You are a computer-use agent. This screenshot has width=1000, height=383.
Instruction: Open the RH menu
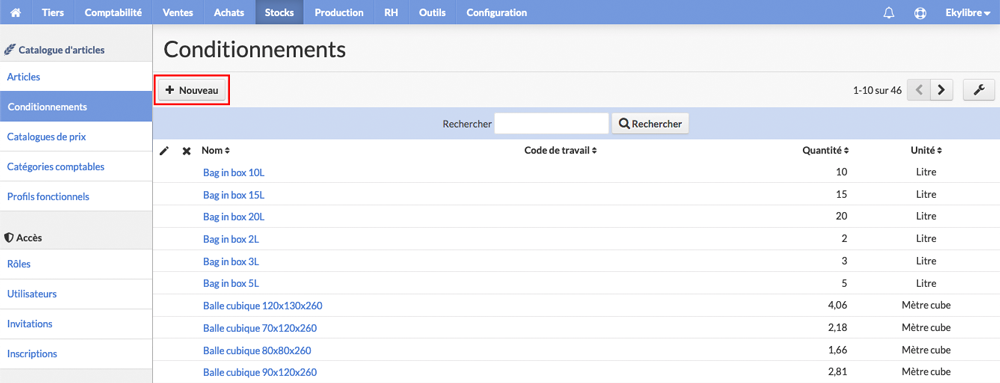(x=392, y=12)
